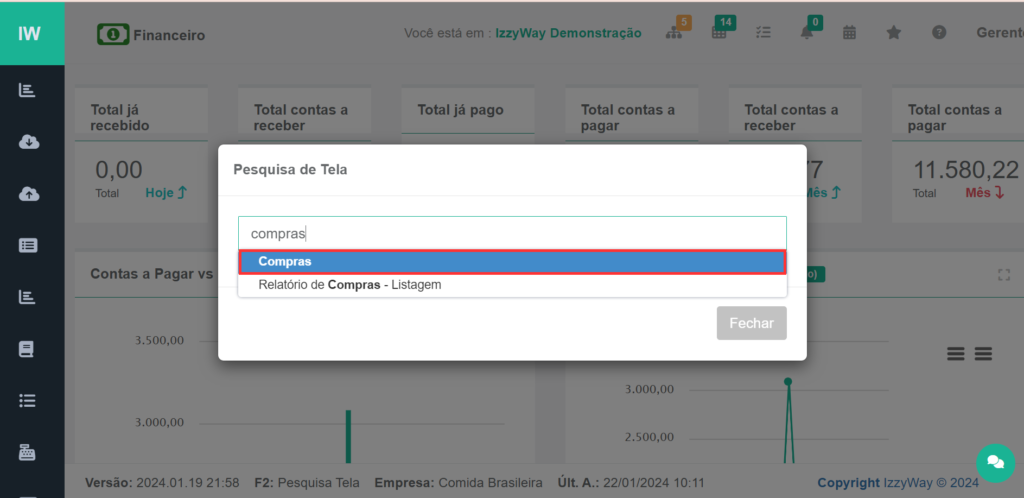
Task: Click the help question mark icon
Action: pos(939,33)
